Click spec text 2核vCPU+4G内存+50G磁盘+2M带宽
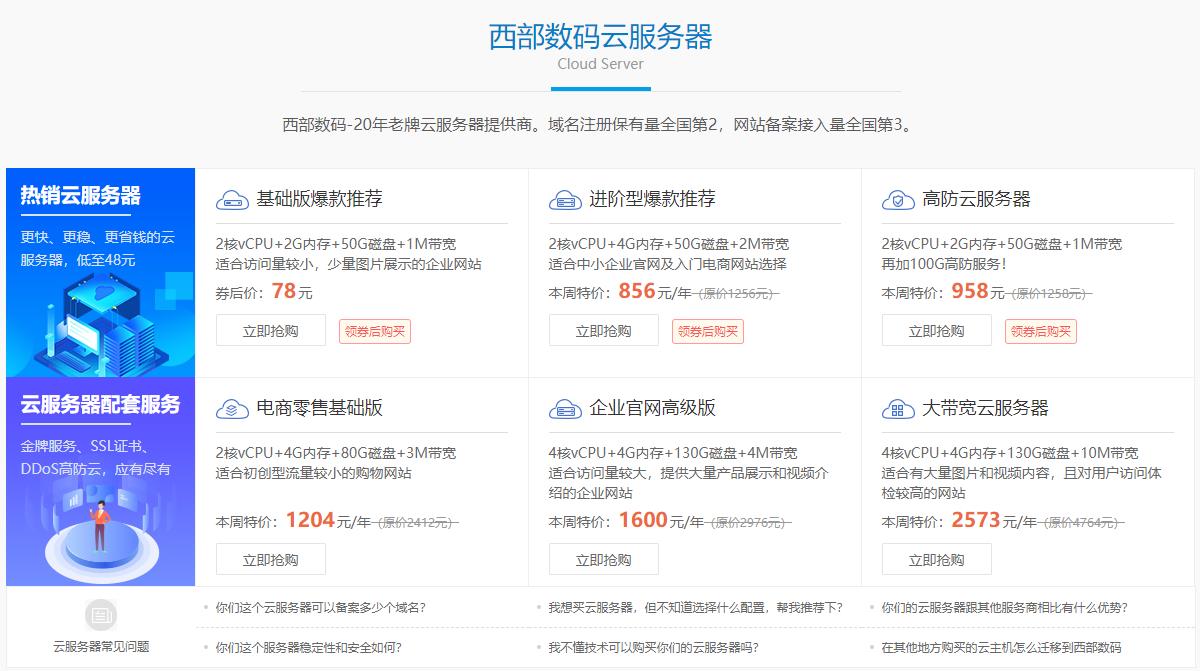 pos(669,244)
